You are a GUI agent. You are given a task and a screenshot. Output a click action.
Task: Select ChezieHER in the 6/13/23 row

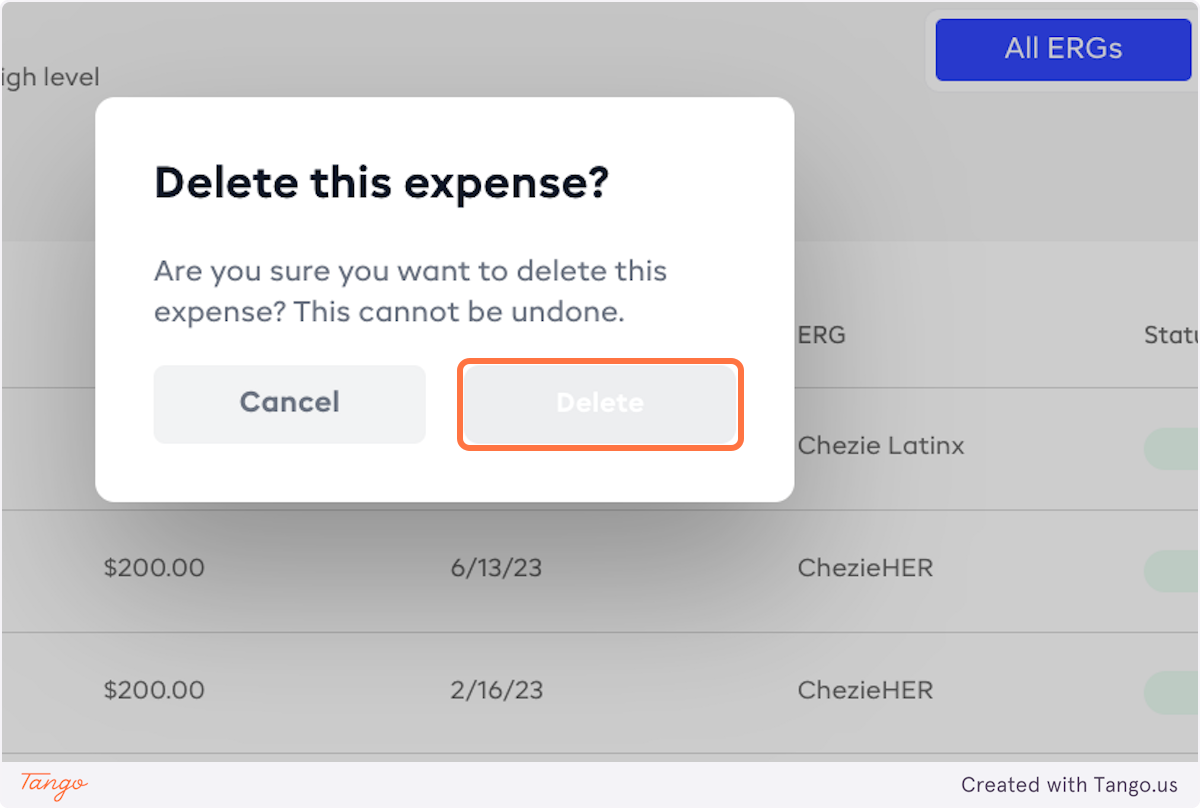[x=865, y=568]
